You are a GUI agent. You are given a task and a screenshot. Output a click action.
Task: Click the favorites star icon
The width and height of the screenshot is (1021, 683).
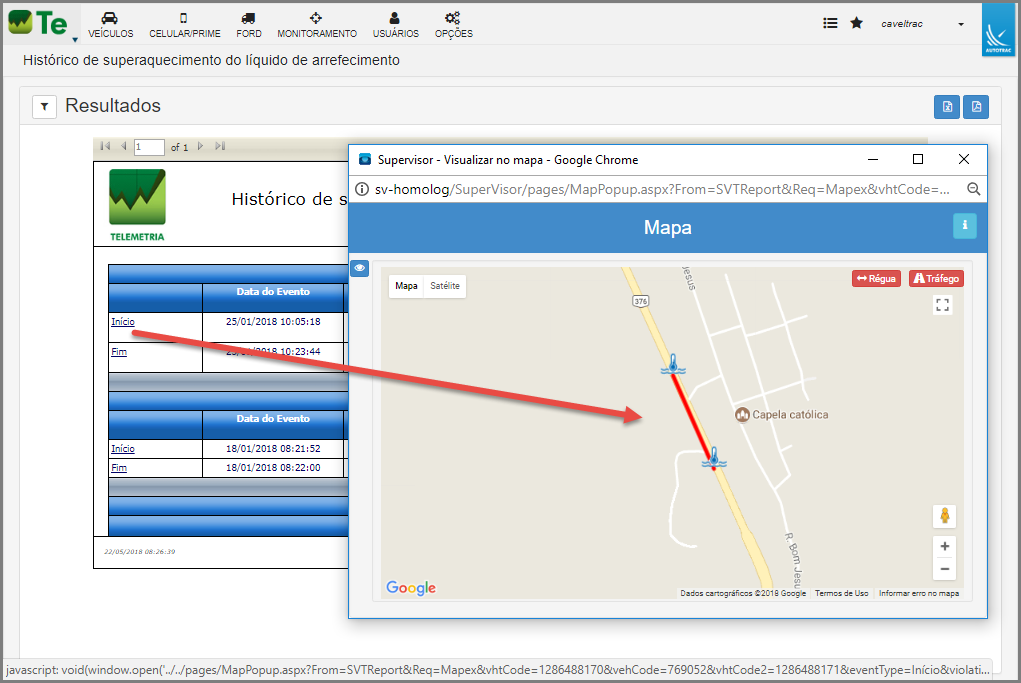tap(856, 23)
